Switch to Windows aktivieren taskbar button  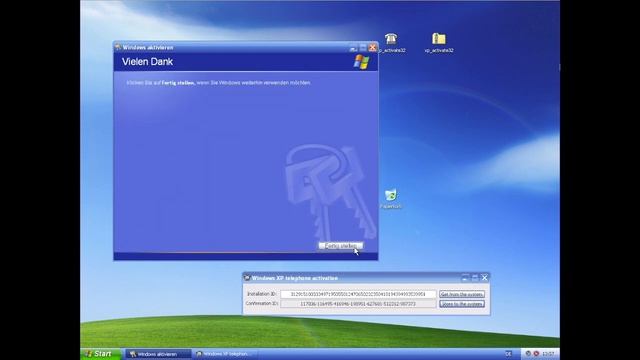(x=158, y=354)
